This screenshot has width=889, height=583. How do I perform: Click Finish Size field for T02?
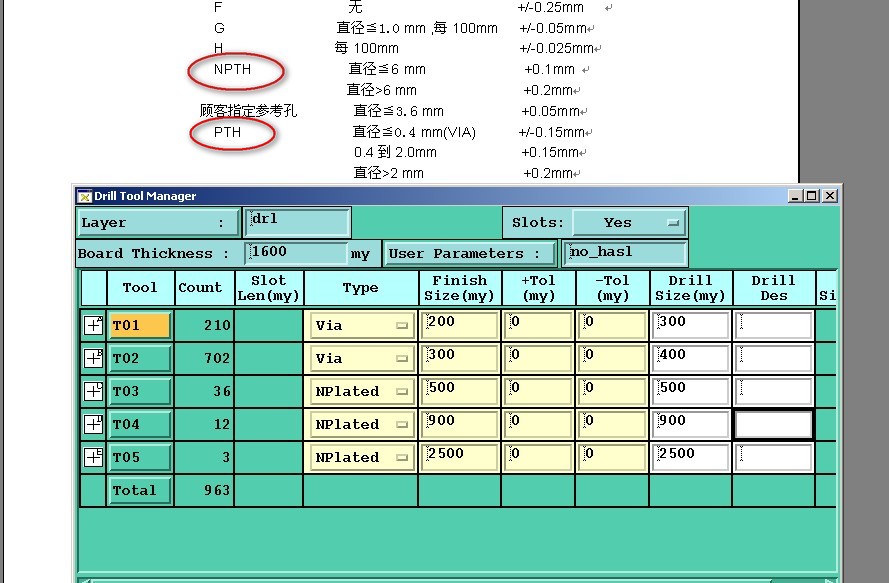click(x=459, y=358)
